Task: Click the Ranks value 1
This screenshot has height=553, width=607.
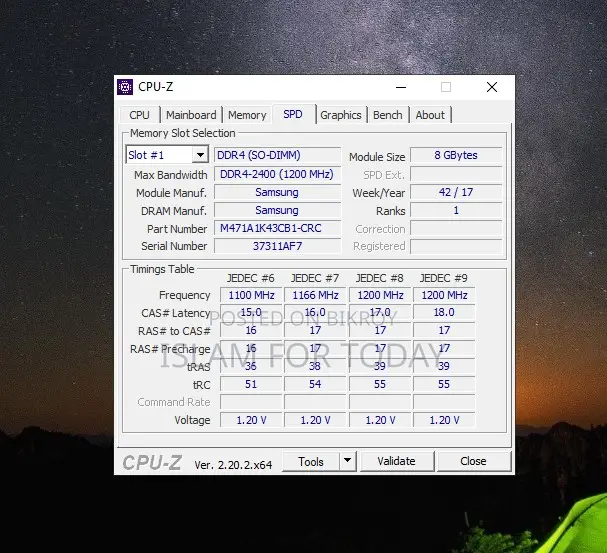Action: 456,210
